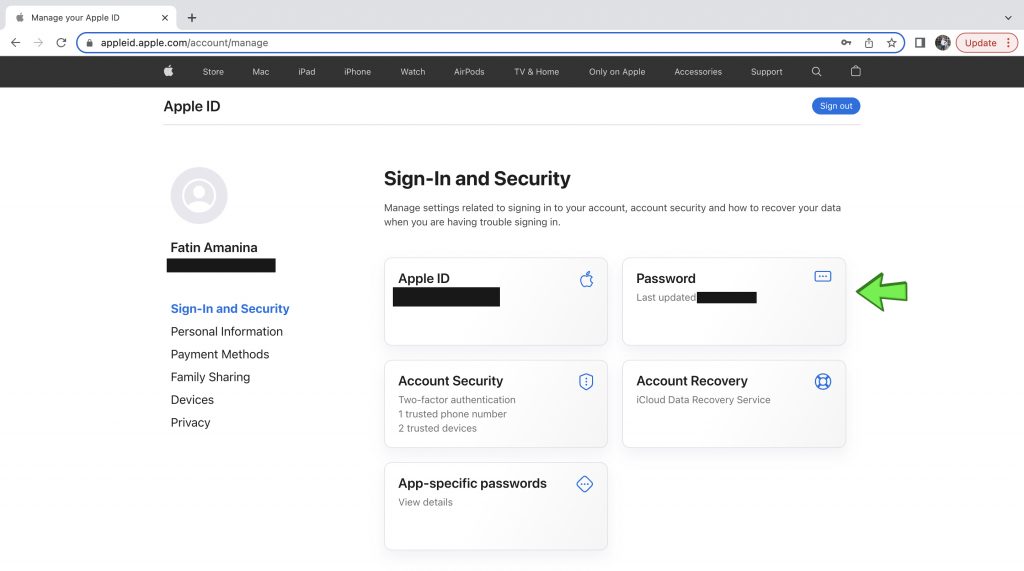
Task: Open the search magnifier icon
Action: [816, 72]
